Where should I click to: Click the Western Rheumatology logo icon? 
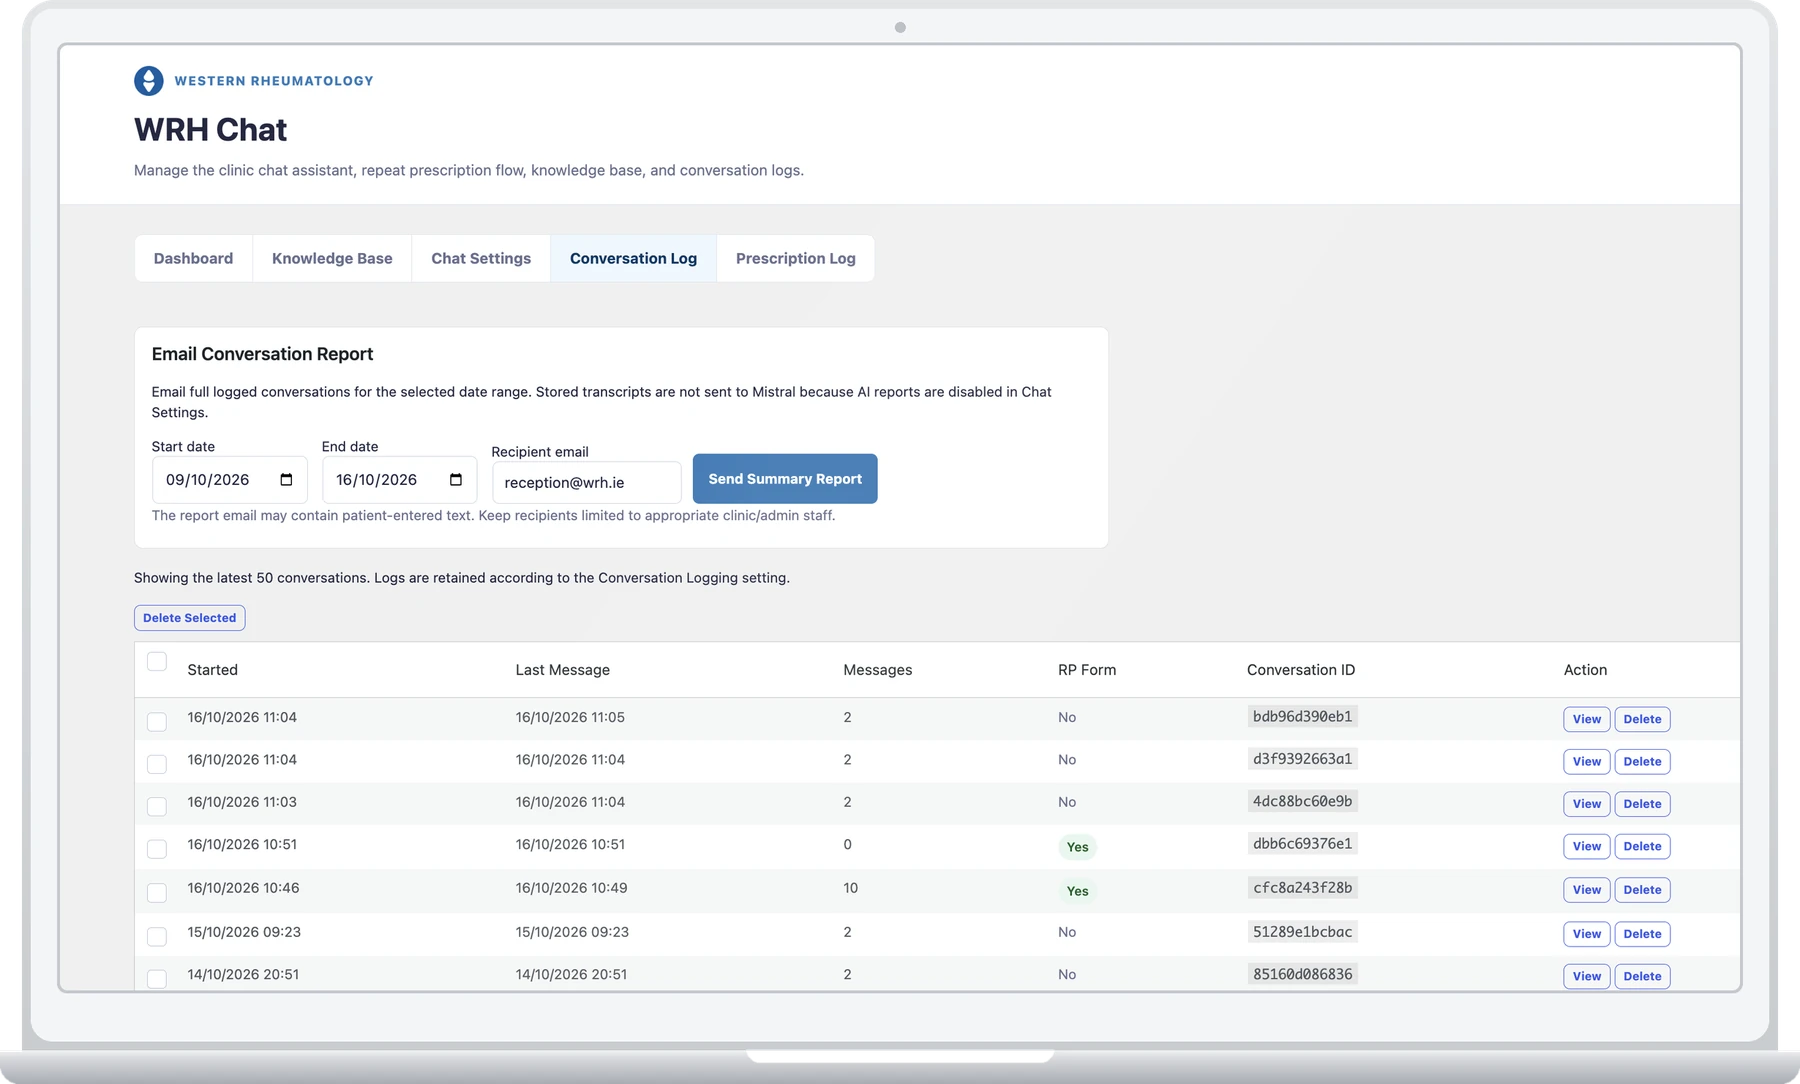[149, 81]
